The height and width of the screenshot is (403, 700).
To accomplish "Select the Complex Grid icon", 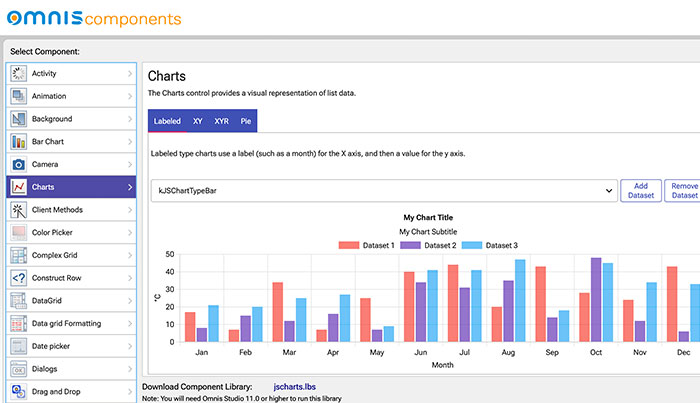I will (18, 255).
